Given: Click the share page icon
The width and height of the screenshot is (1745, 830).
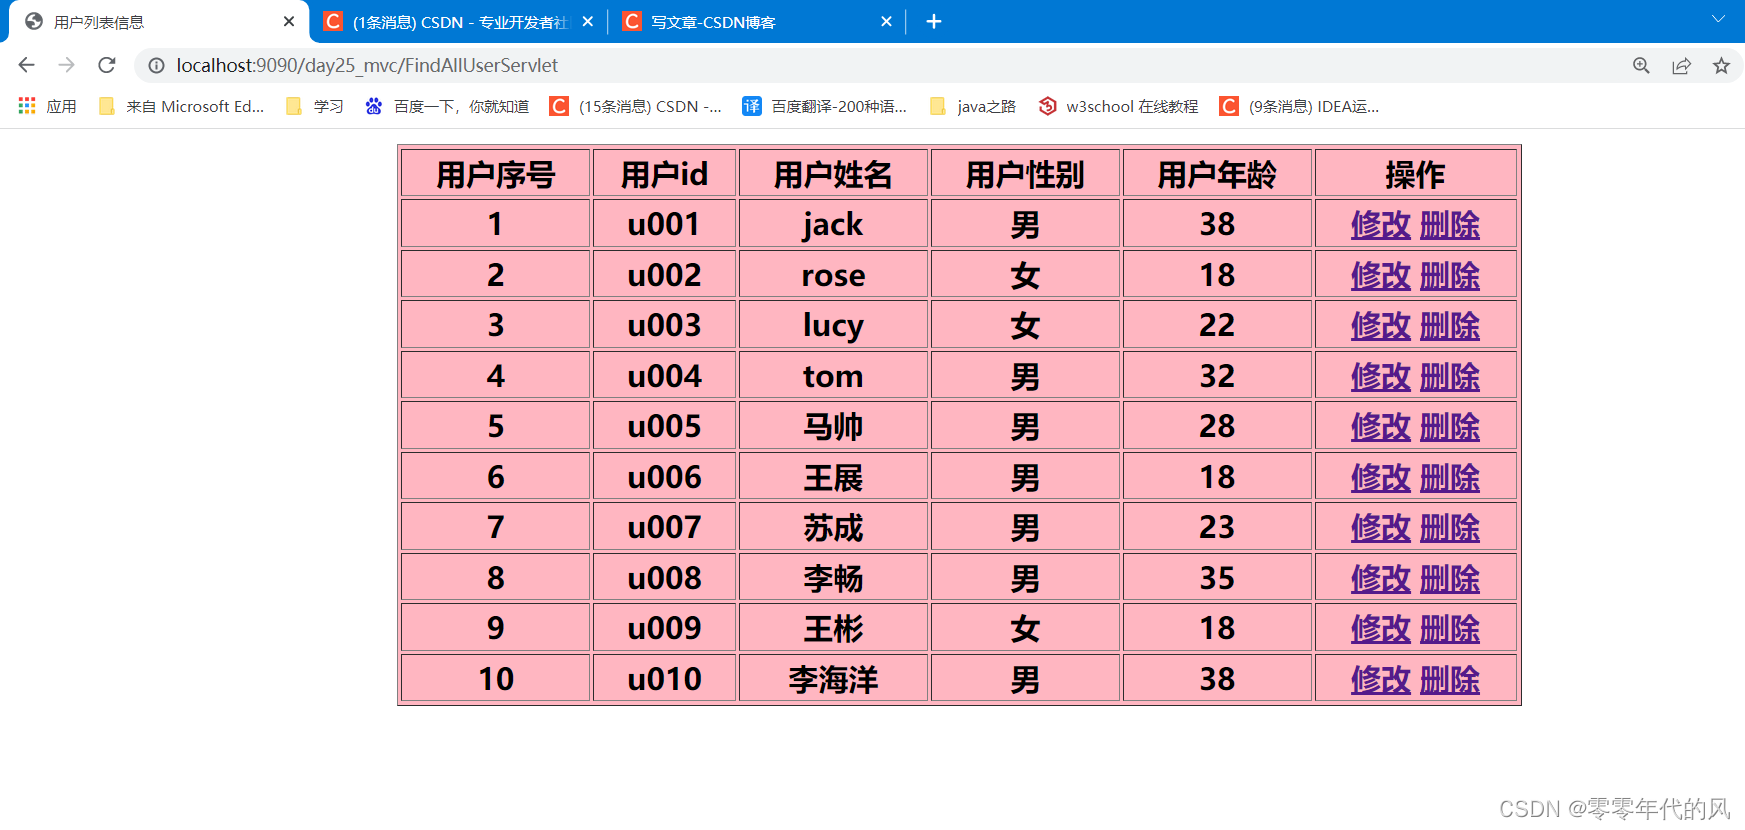Looking at the screenshot, I should coord(1681,65).
